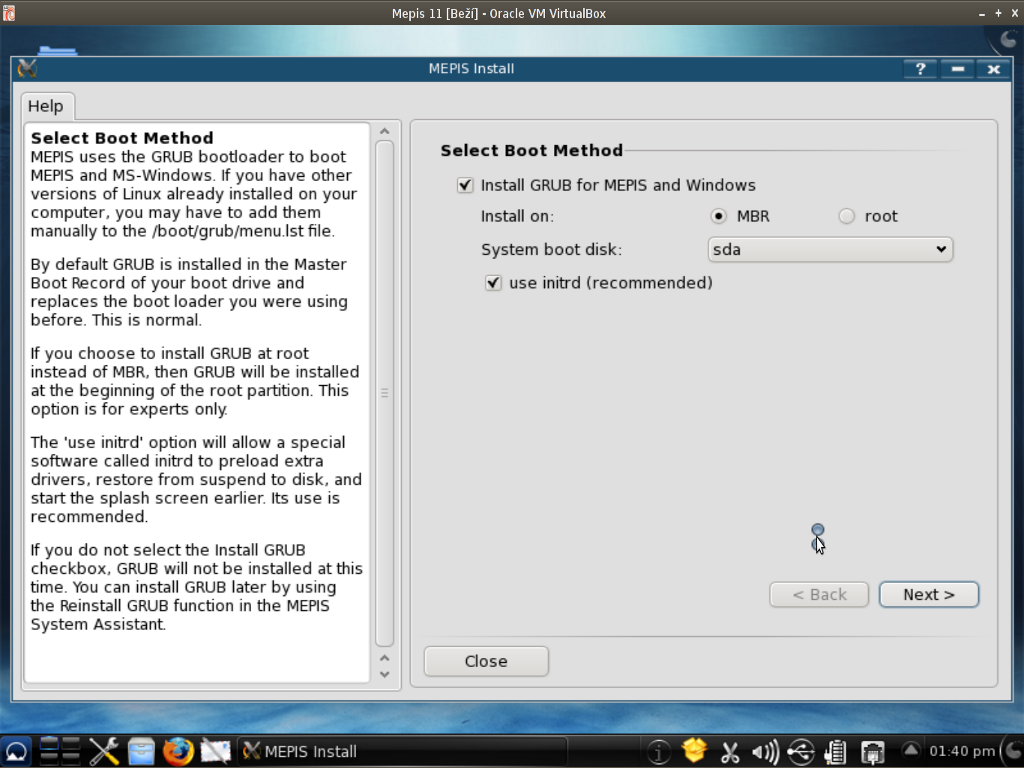This screenshot has width=1024, height=768.
Task: Launch the system settings wrench-and-screwdriver icon
Action: (103, 751)
